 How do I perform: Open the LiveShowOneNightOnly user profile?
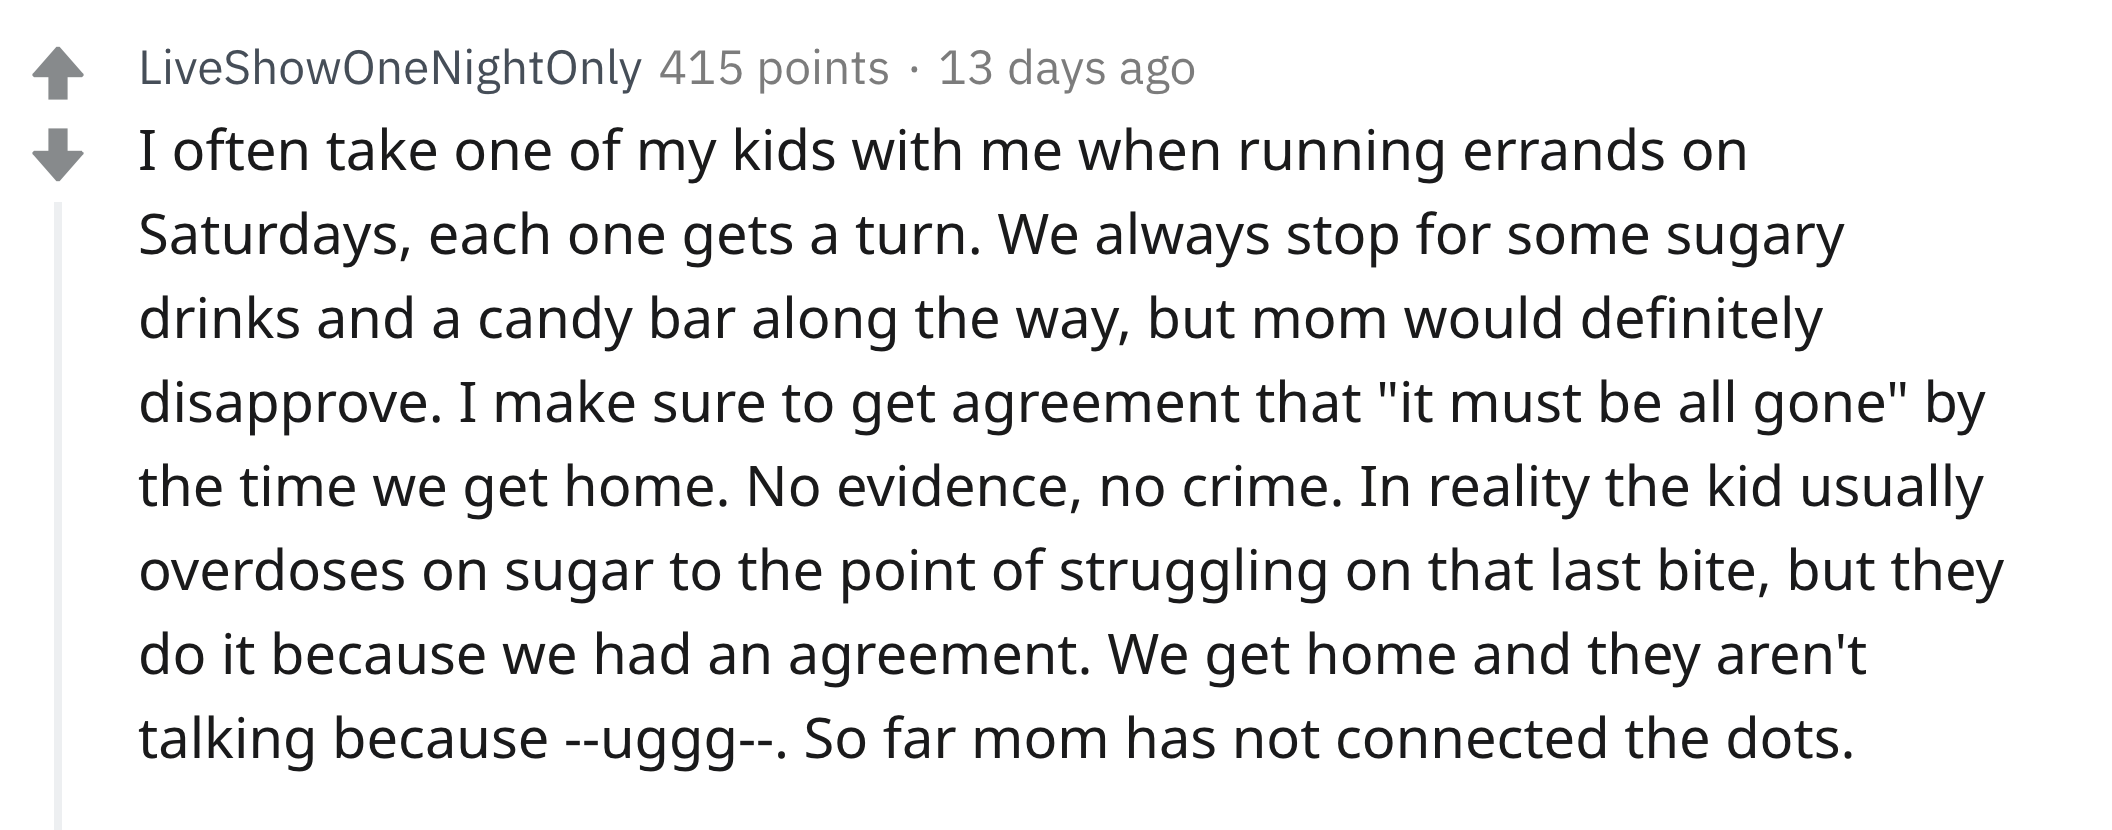point(390,68)
